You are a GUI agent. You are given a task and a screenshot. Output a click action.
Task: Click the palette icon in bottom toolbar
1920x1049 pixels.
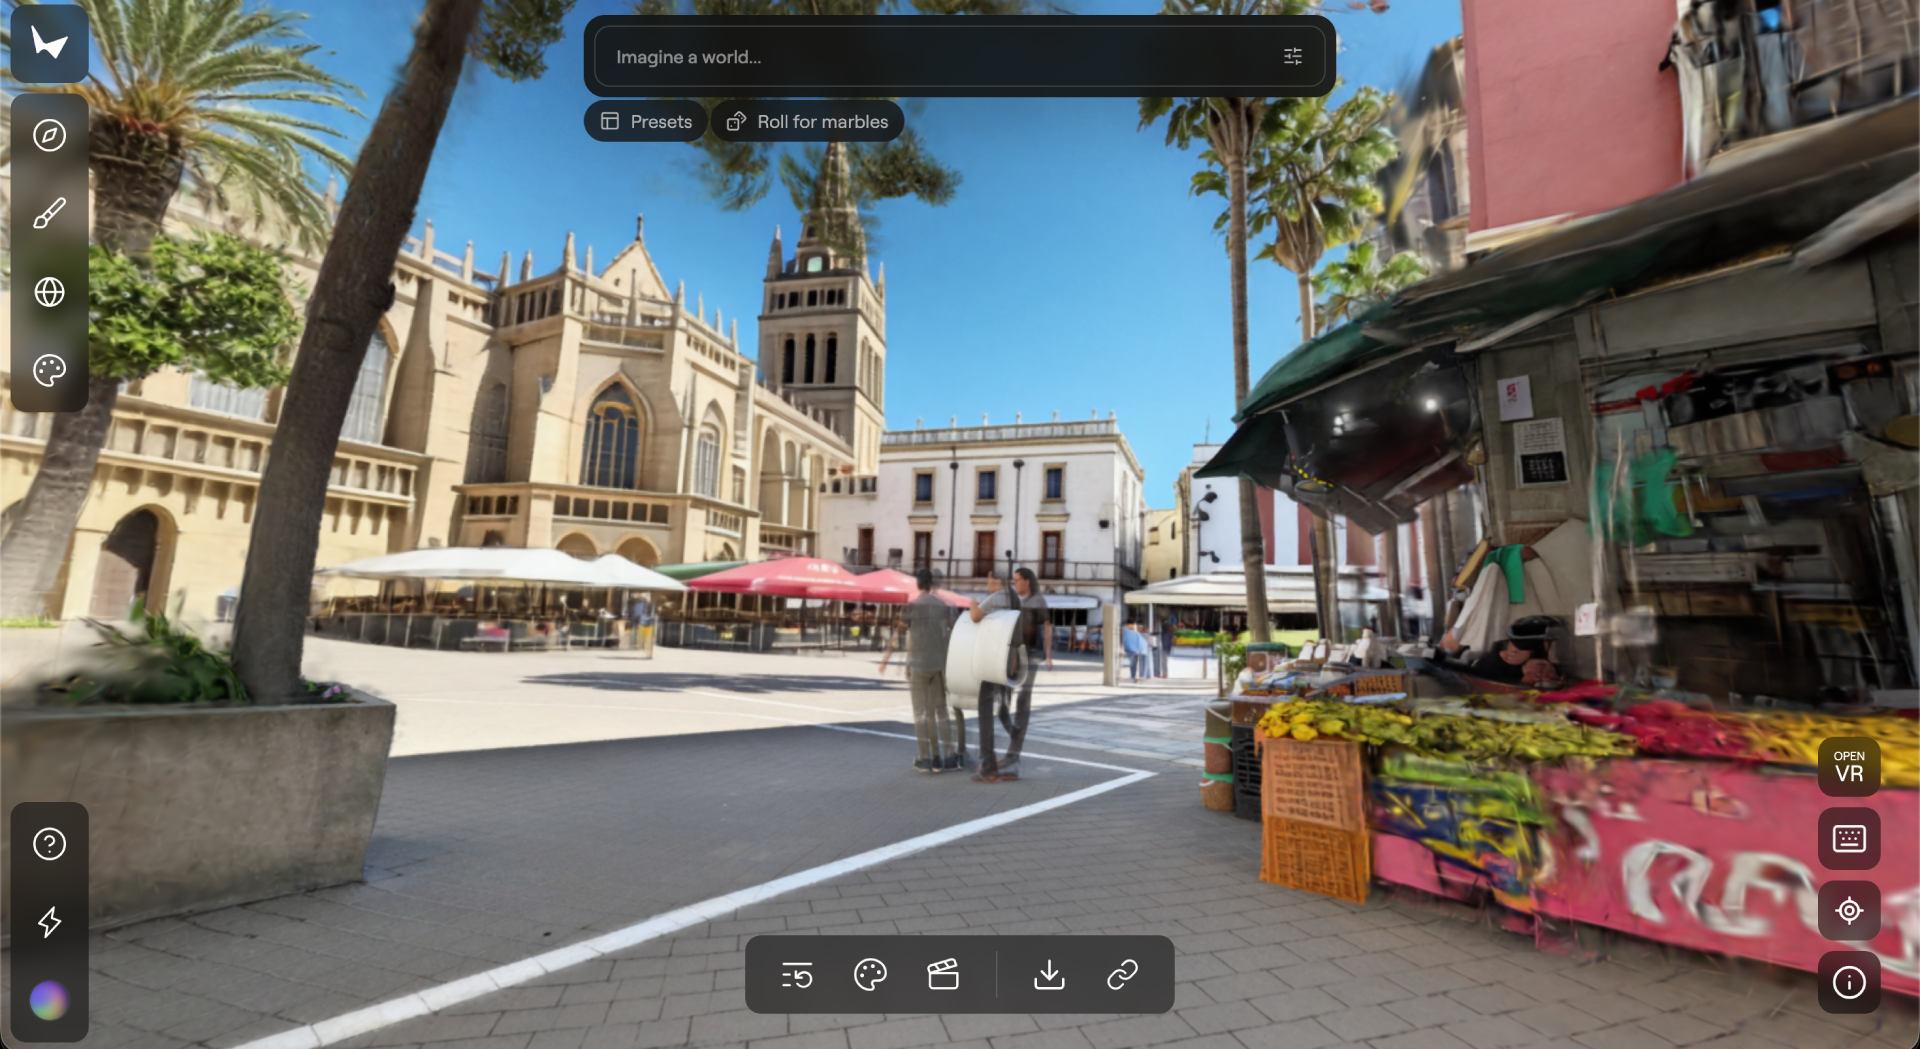pyautogui.click(x=870, y=974)
